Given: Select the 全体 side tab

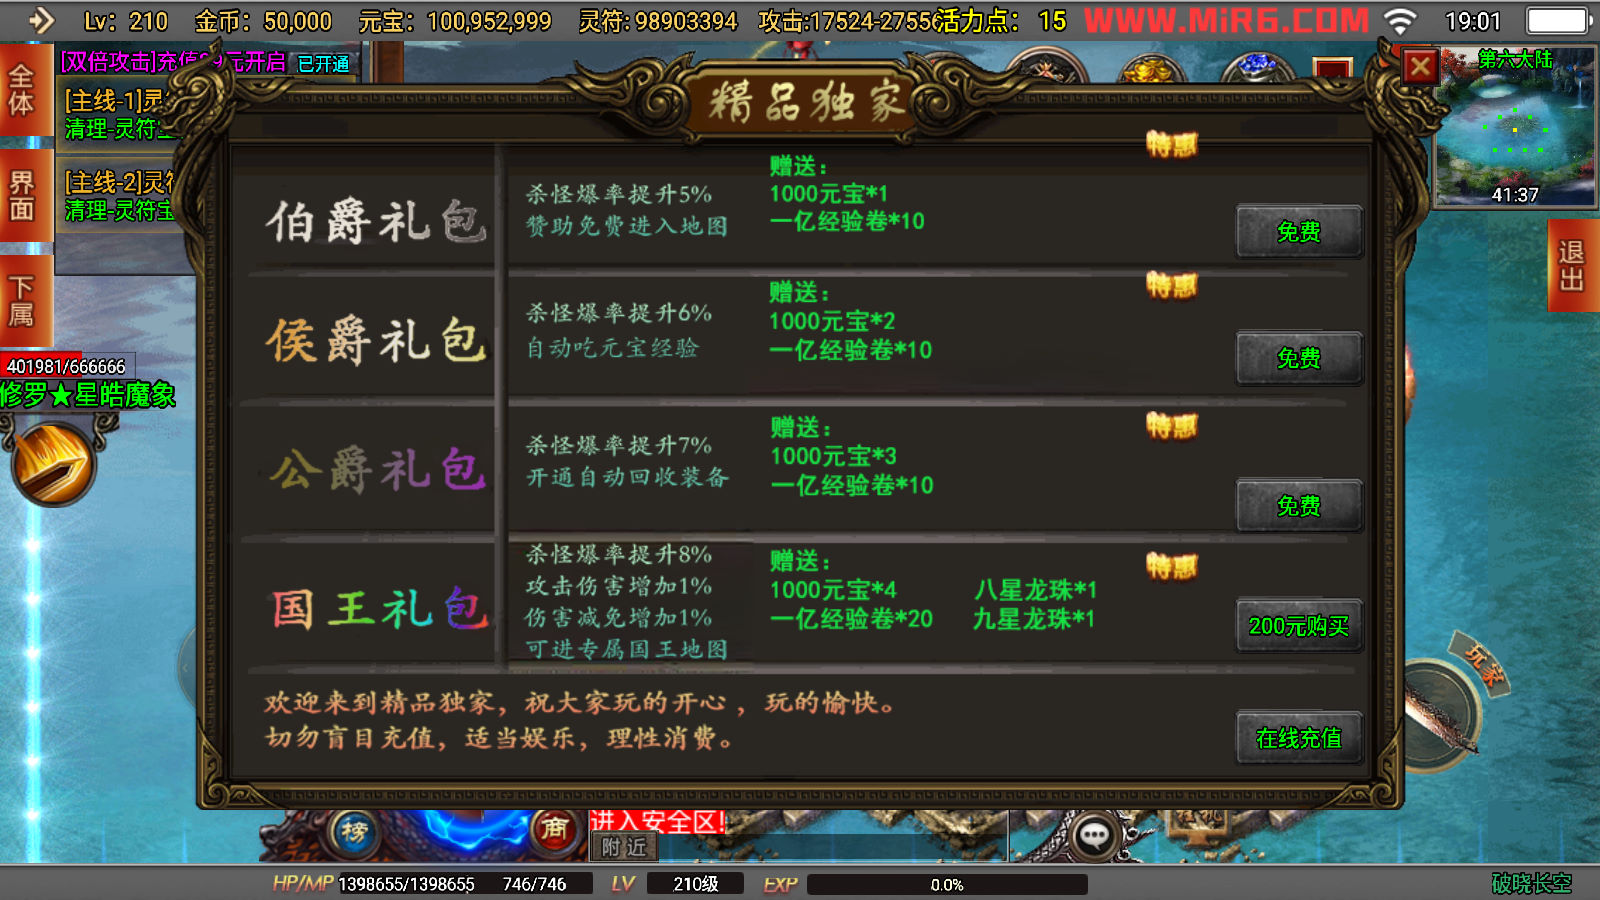Looking at the screenshot, I should 22,91.
